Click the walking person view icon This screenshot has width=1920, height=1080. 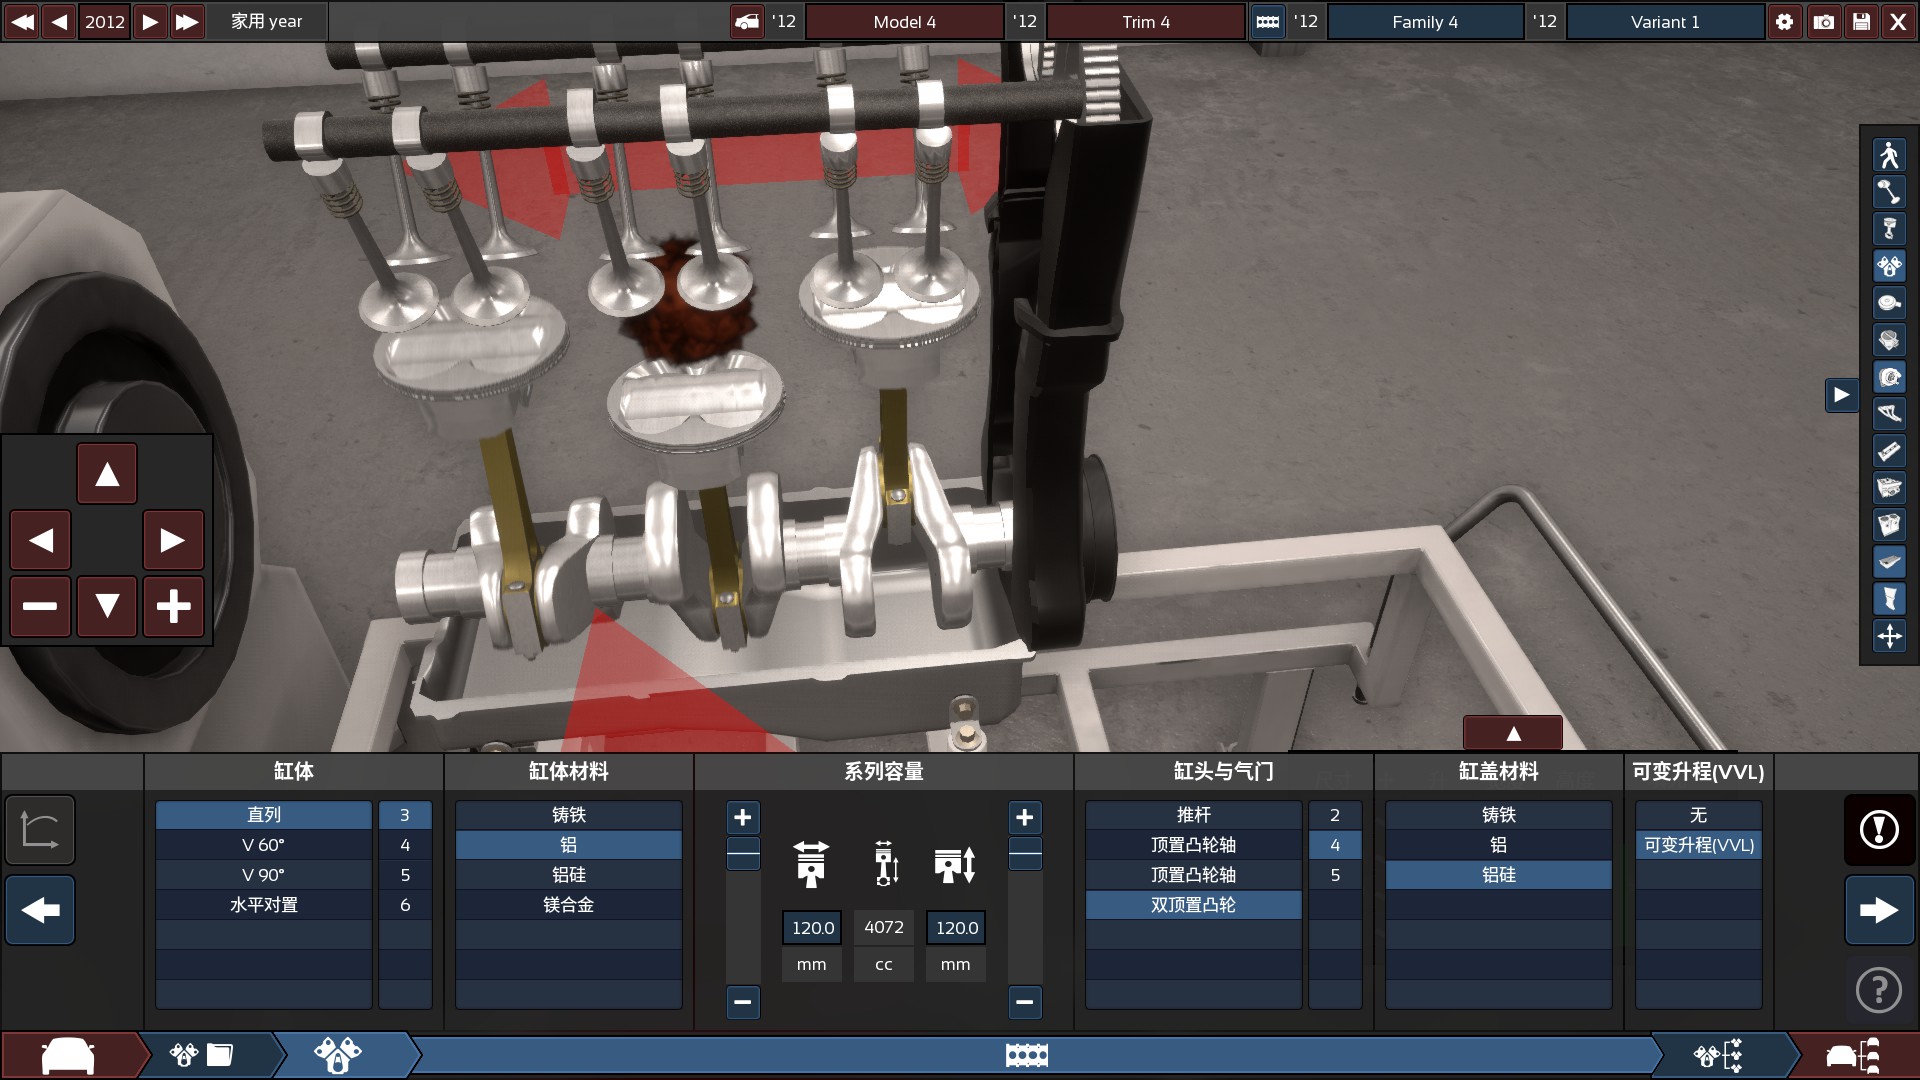coord(1889,155)
